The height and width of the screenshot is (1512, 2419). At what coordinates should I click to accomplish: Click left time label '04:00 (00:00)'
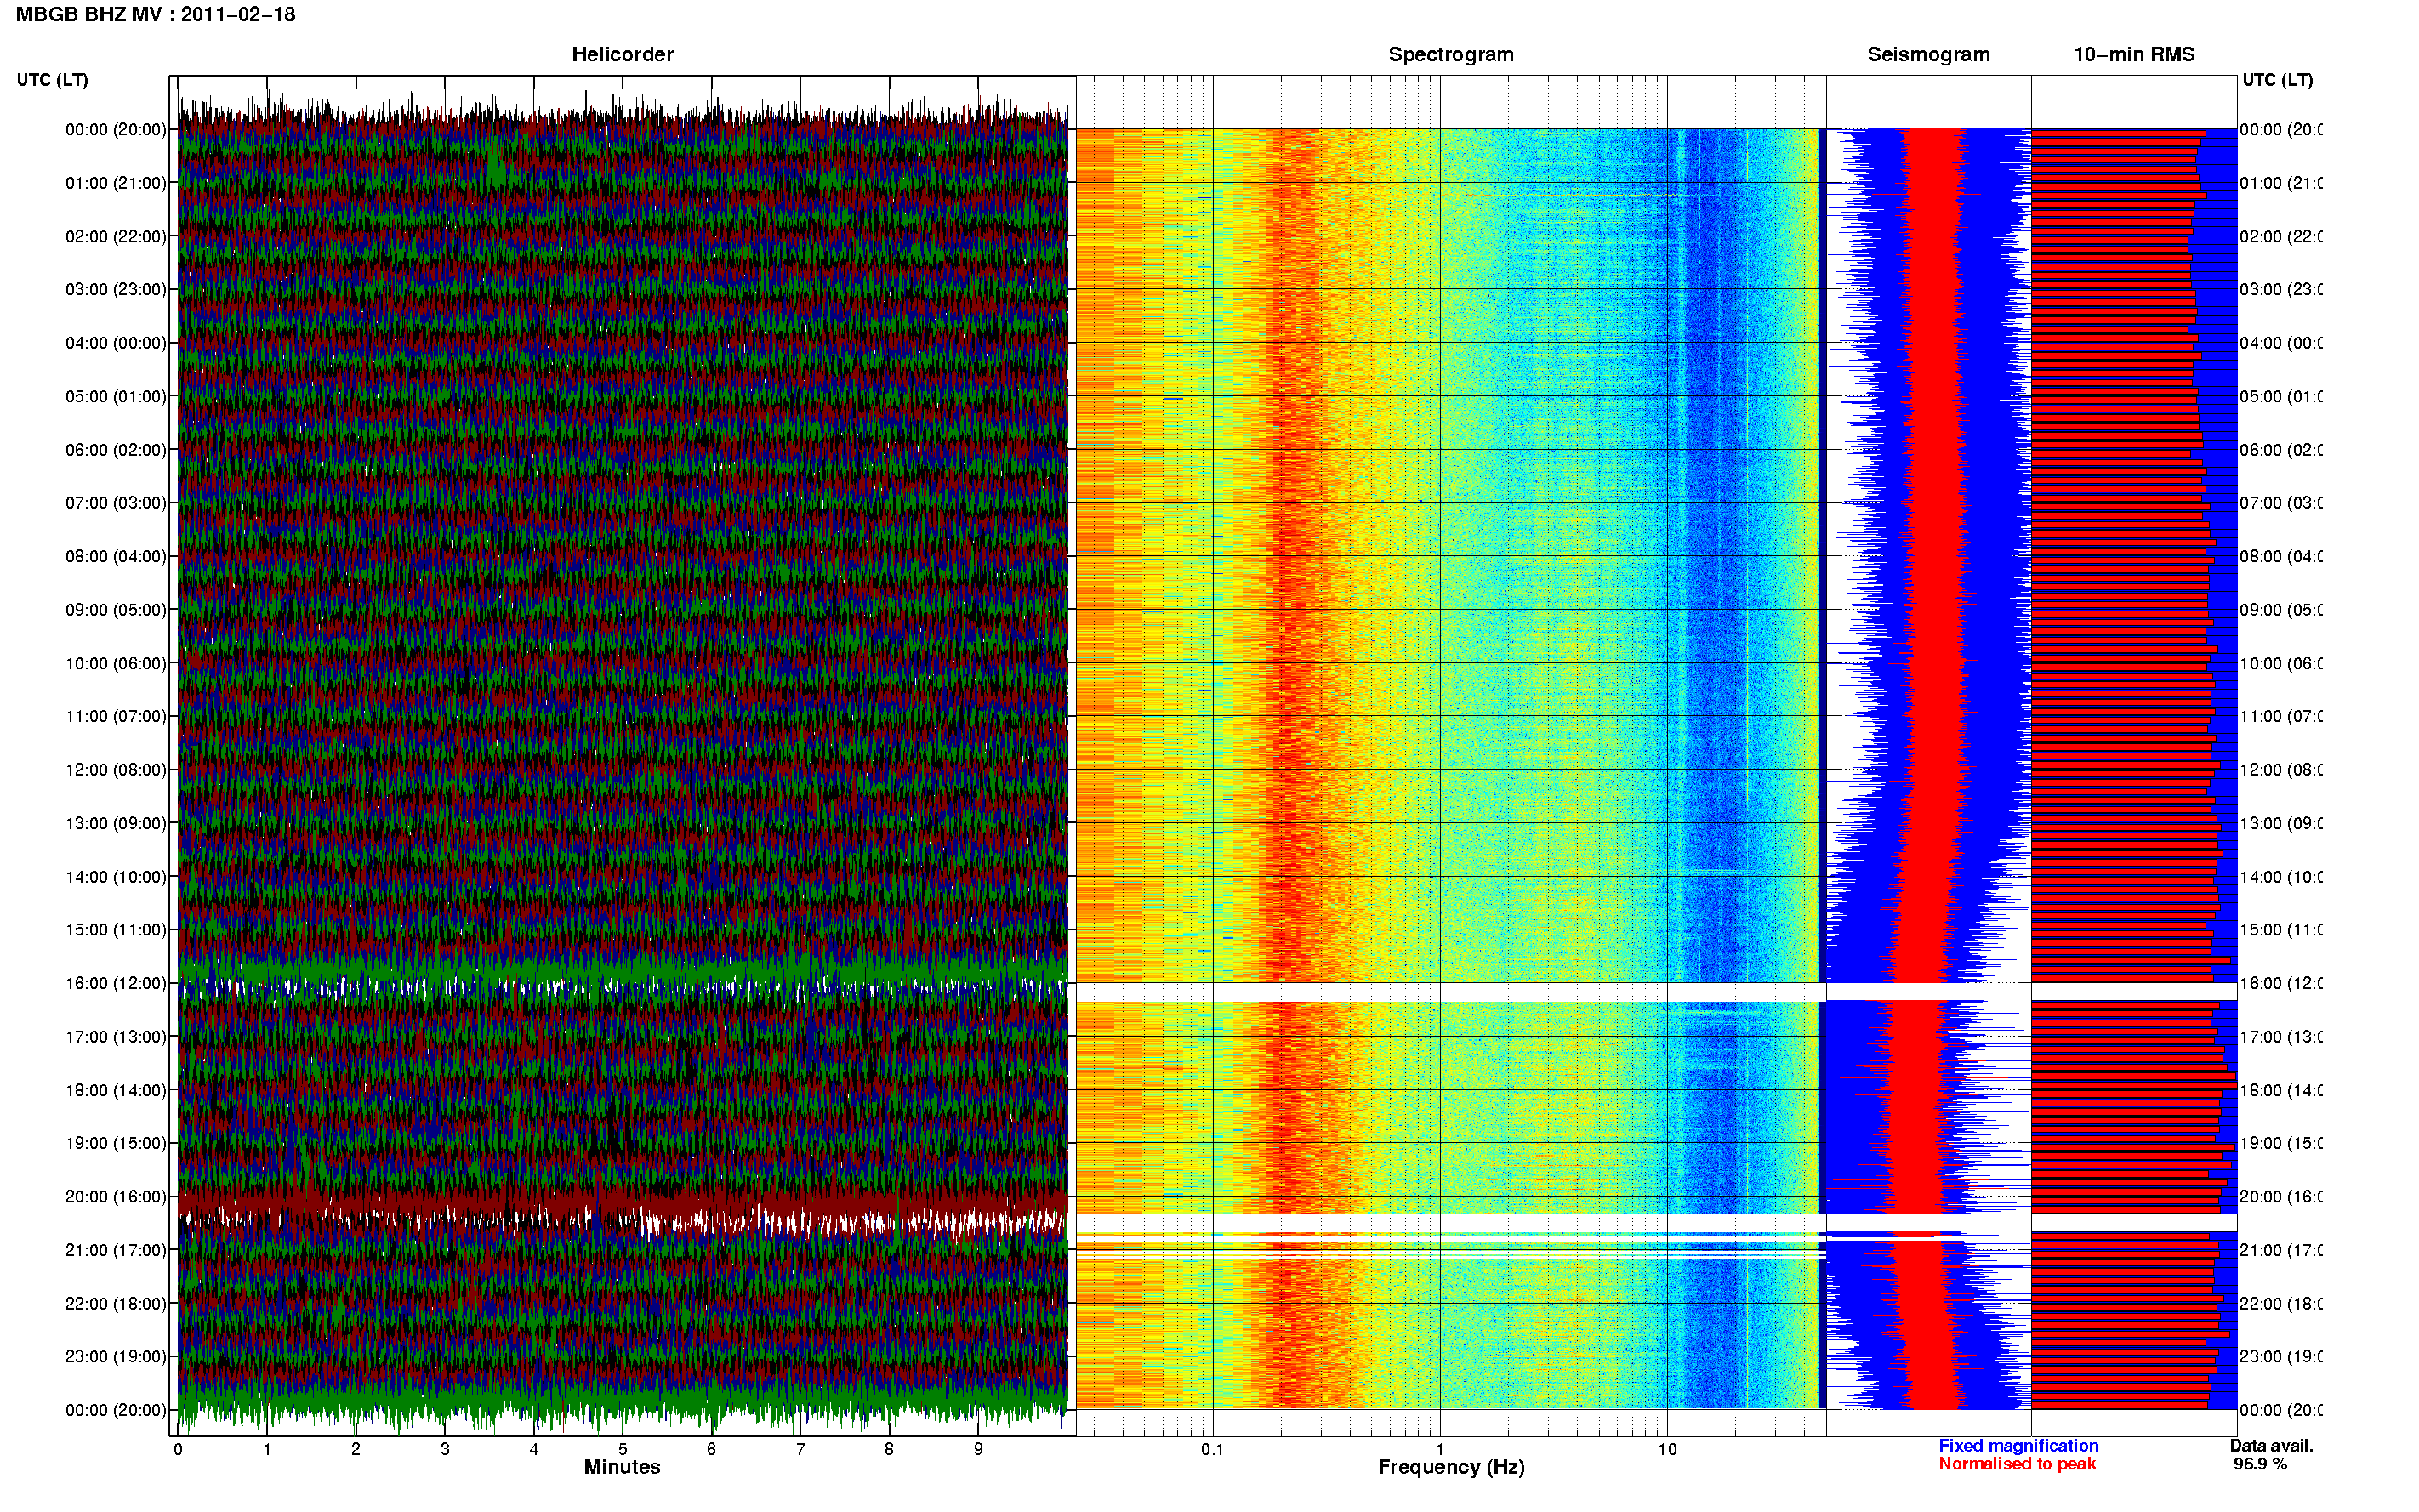pyautogui.click(x=116, y=343)
